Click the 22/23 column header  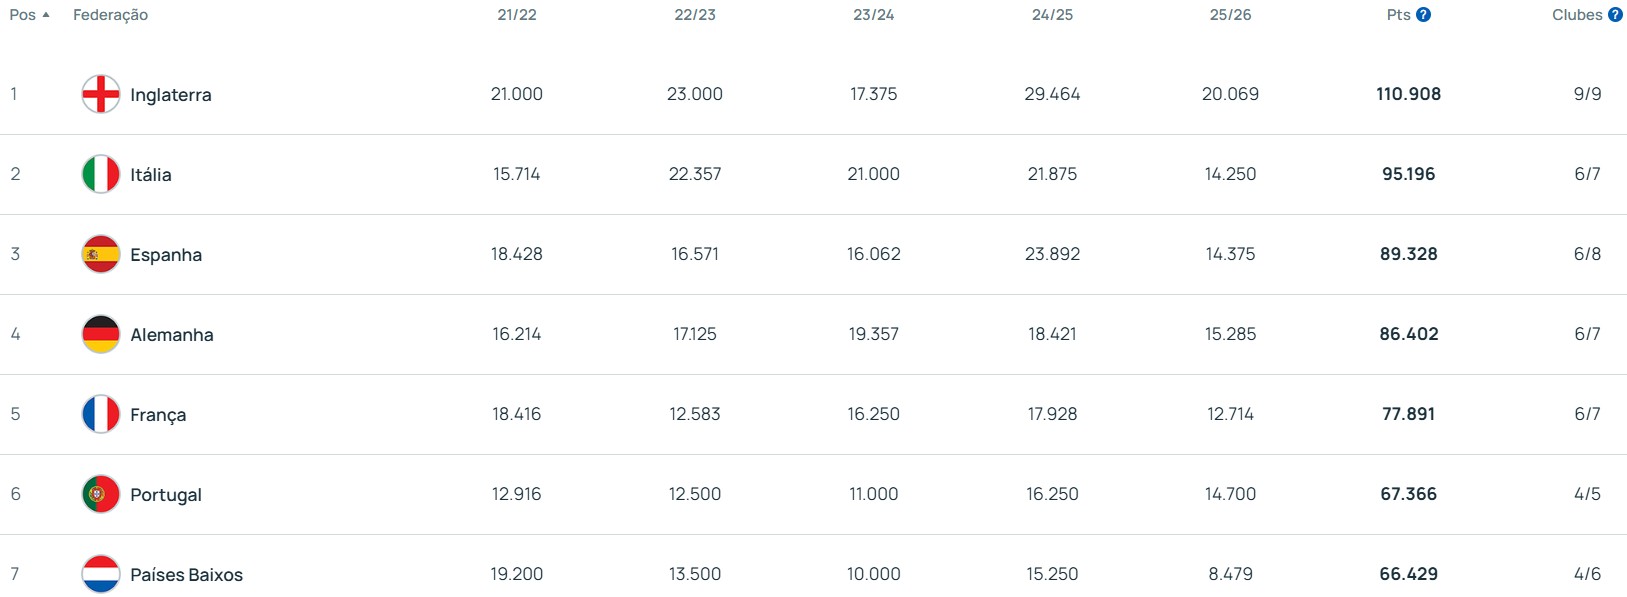coord(695,15)
